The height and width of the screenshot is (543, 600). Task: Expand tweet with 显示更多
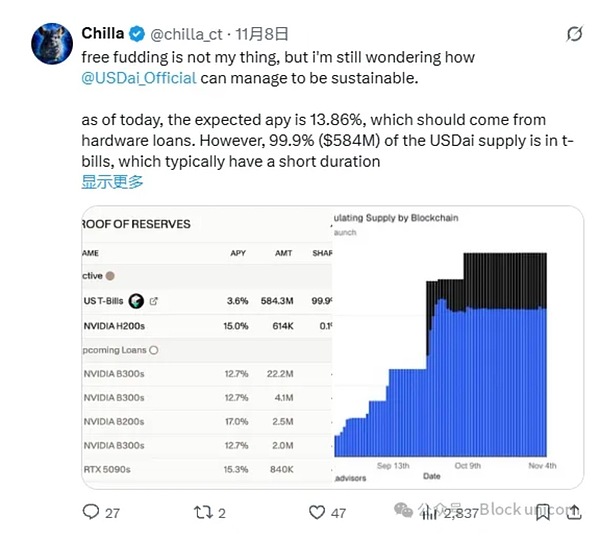pyautogui.click(x=112, y=182)
